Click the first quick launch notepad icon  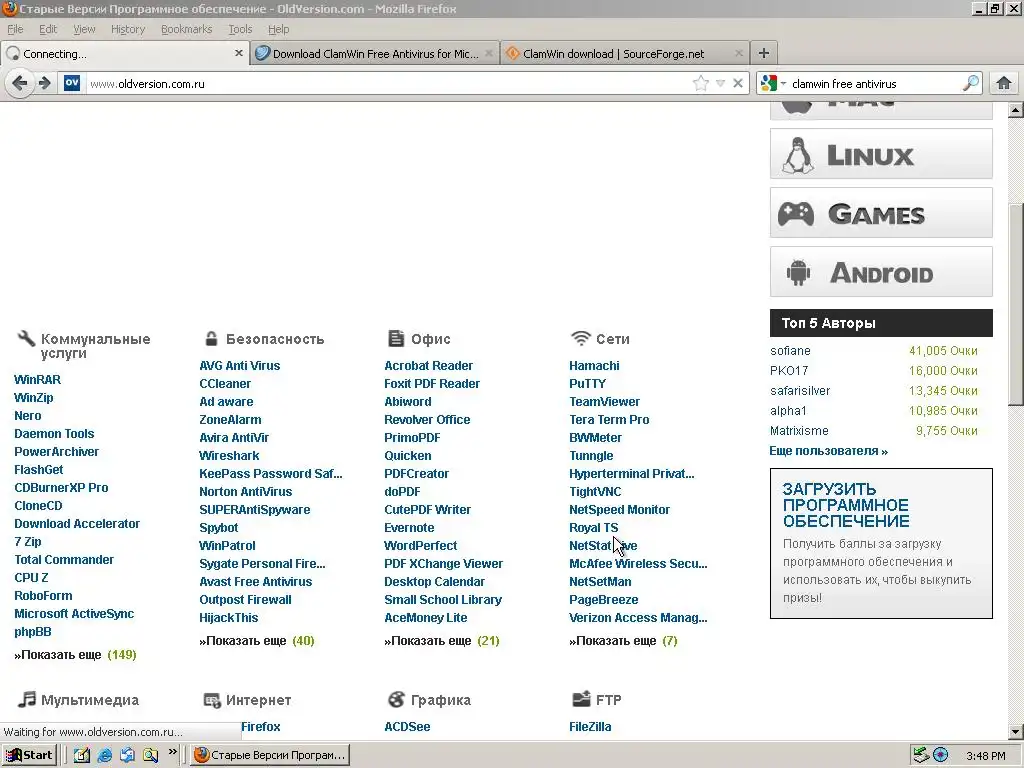81,756
